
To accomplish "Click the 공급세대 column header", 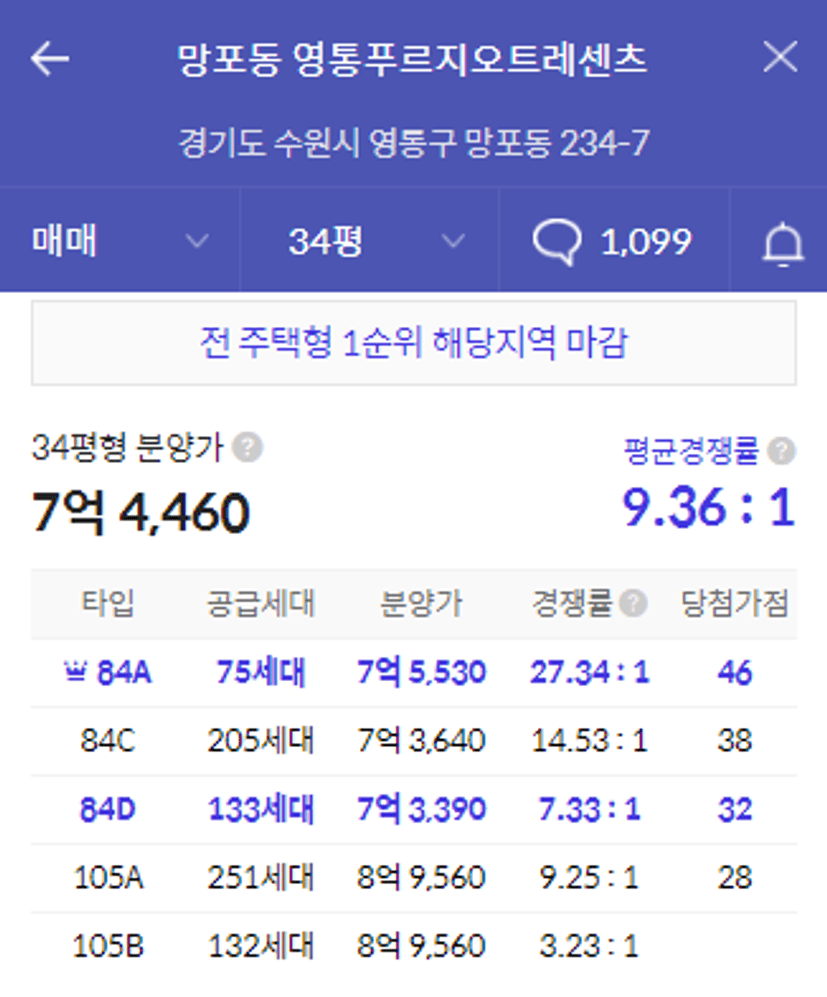I will point(261,603).
